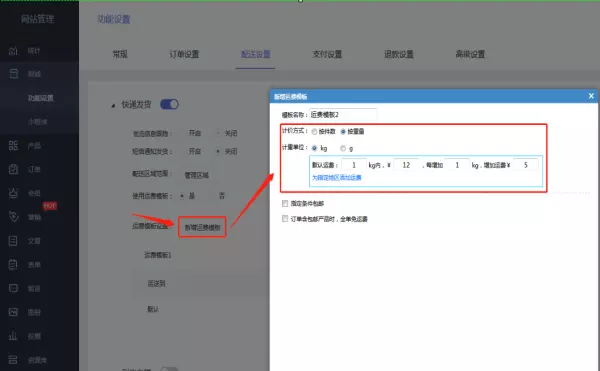Open the 统计 statistics icon in sidebar
600x371 pixels.
click(x=13, y=50)
